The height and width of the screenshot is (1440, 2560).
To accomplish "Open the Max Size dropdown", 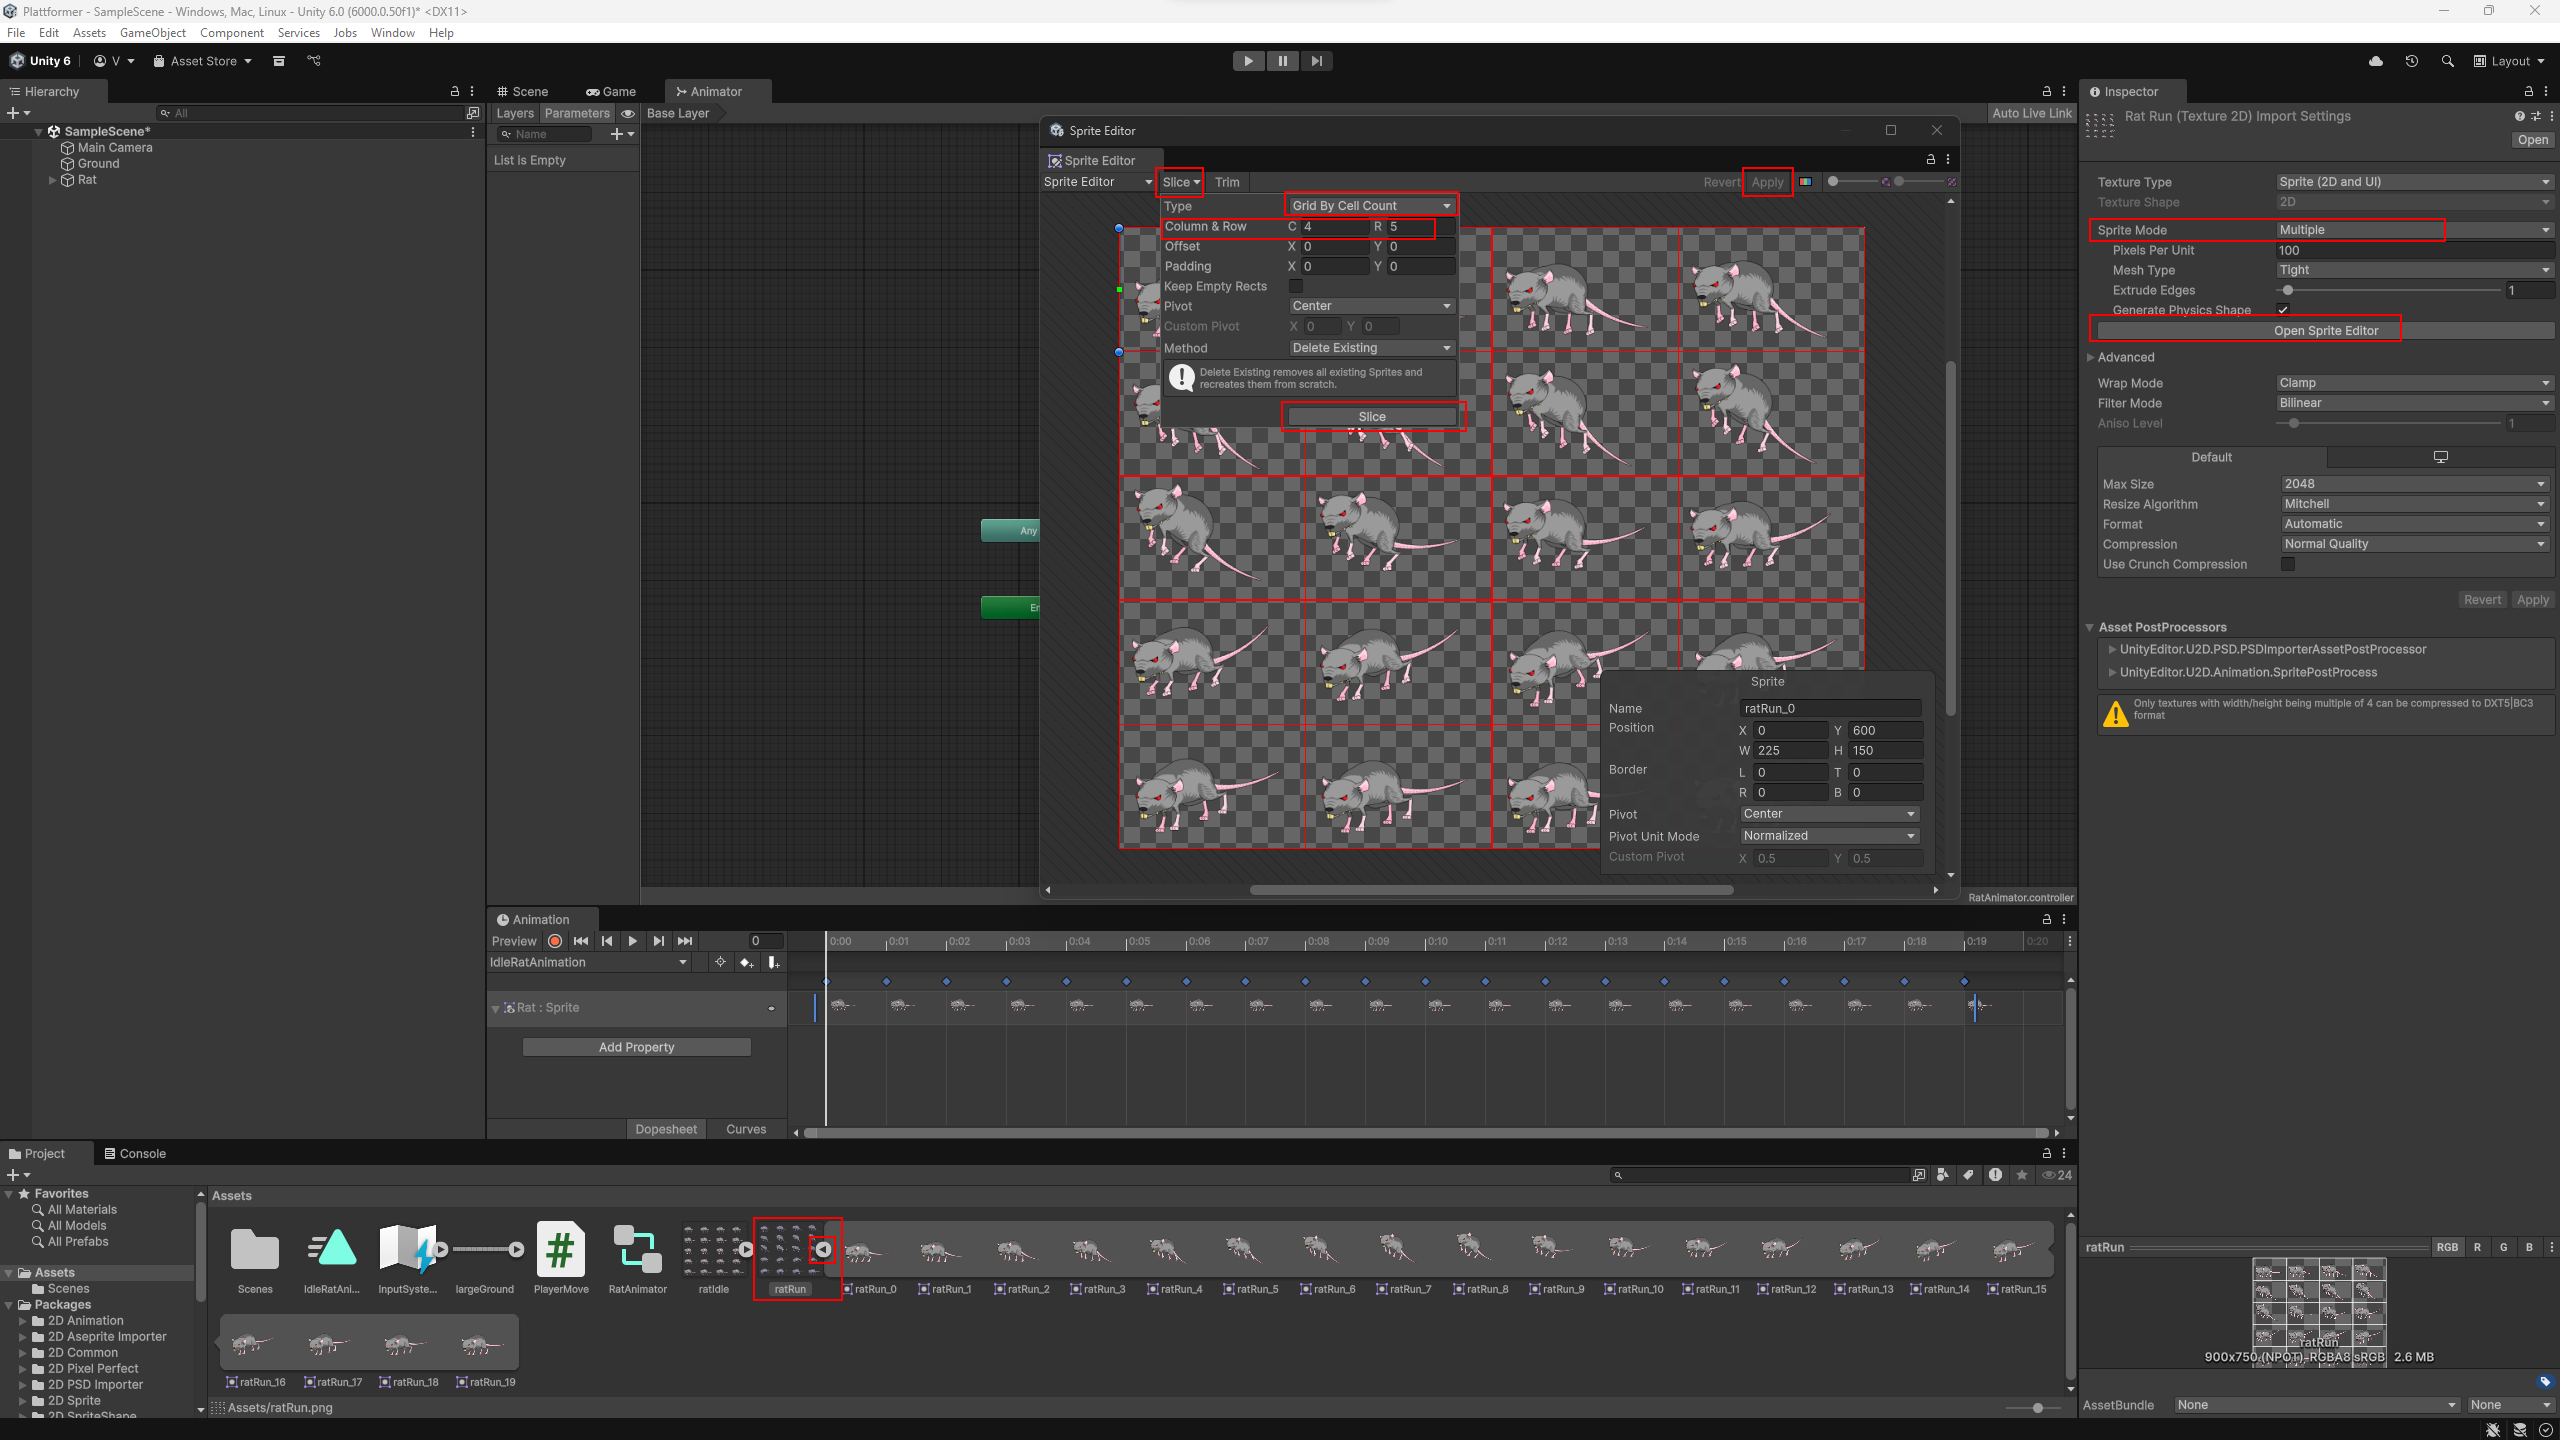I will click(2414, 484).
